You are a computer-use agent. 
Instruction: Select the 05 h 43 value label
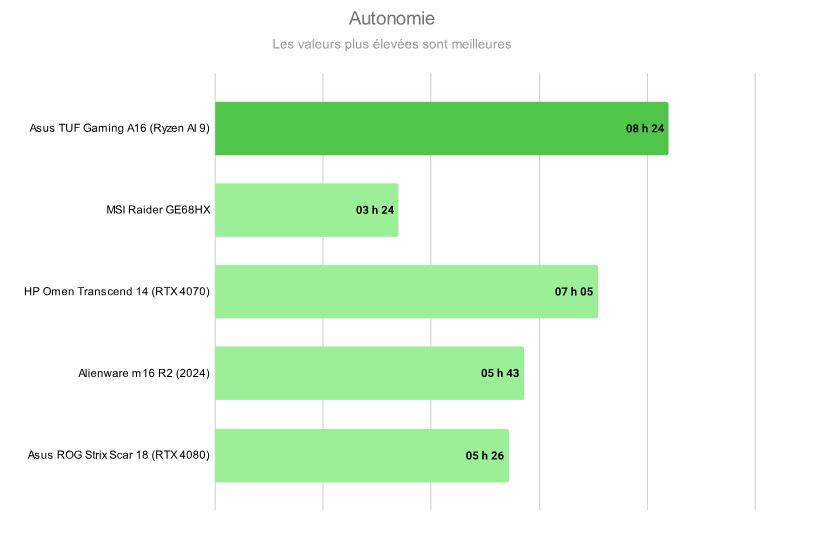(x=500, y=373)
